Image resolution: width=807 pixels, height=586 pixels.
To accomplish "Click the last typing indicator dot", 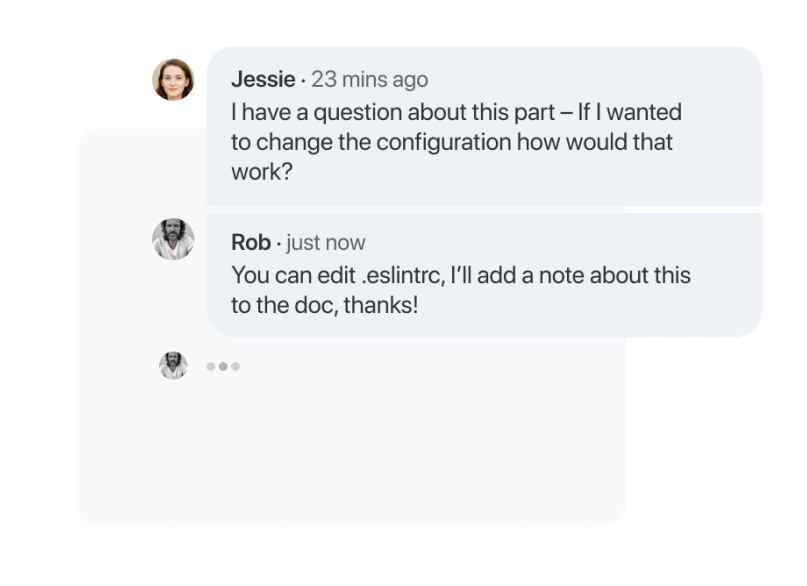I will click(x=236, y=366).
